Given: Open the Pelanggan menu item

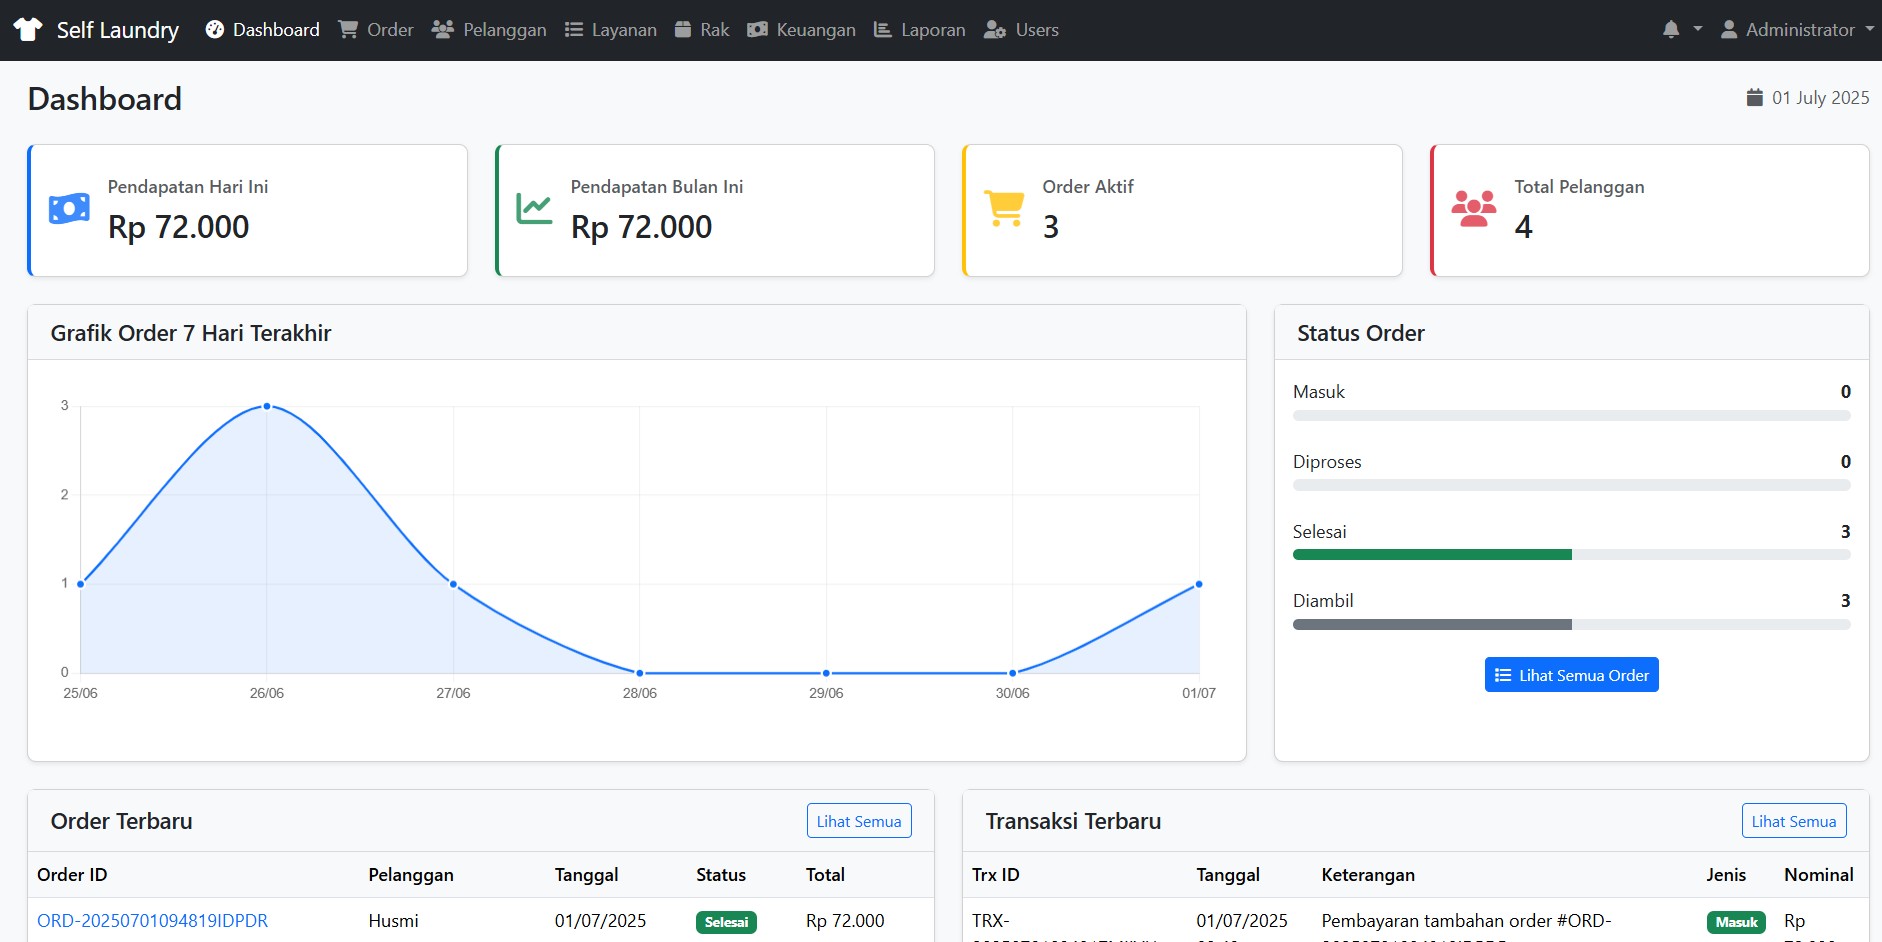Looking at the screenshot, I should (x=489, y=30).
